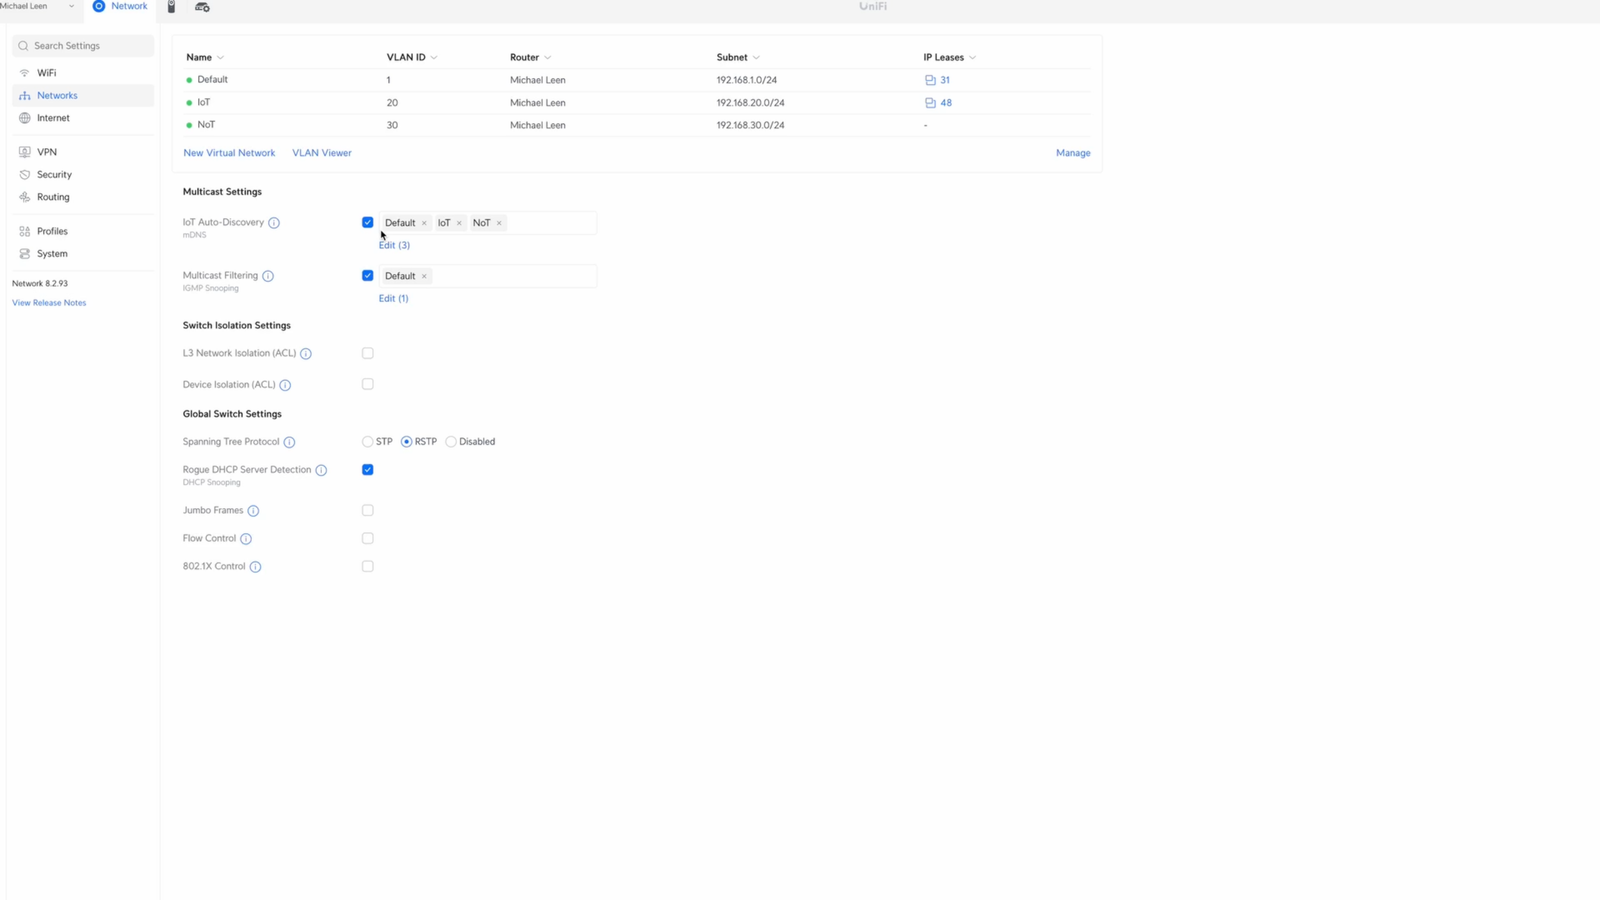Click the VPN icon in the sidebar
The width and height of the screenshot is (1600, 900).
(24, 151)
